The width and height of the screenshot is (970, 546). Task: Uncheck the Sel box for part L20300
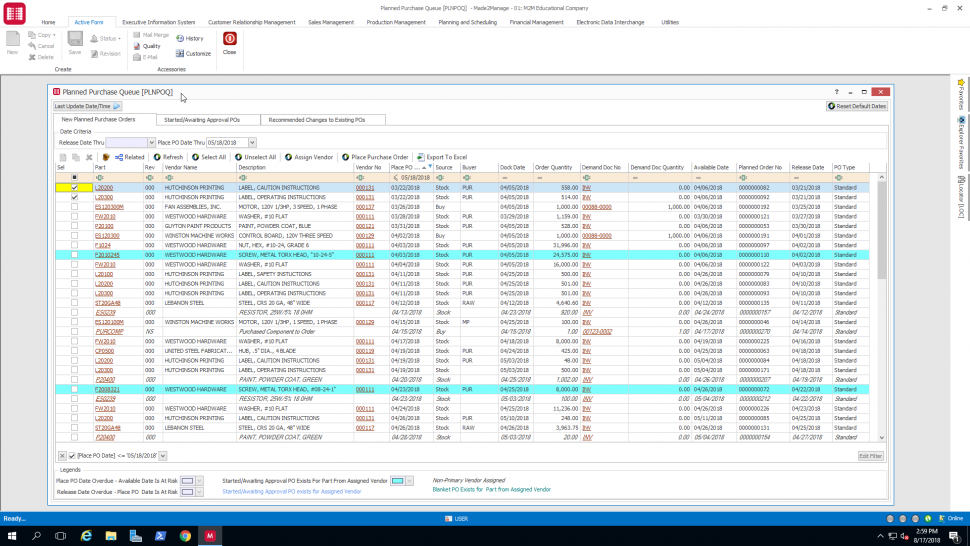coord(74,198)
